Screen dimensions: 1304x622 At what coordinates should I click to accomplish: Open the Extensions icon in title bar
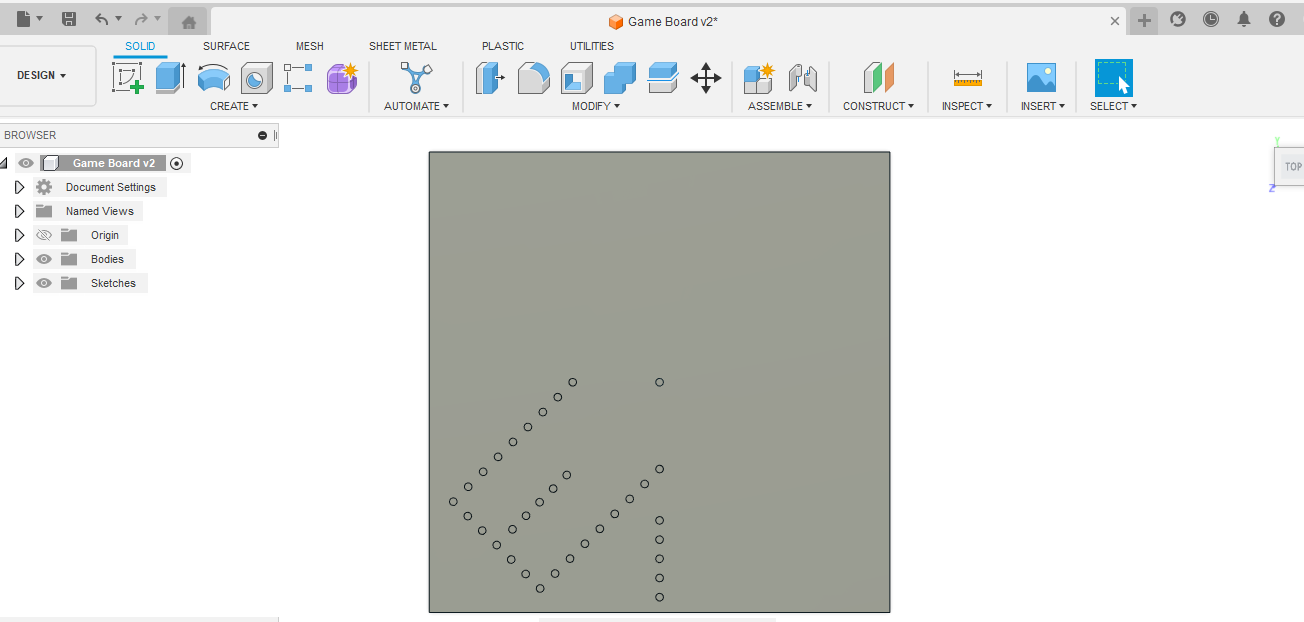(1178, 19)
